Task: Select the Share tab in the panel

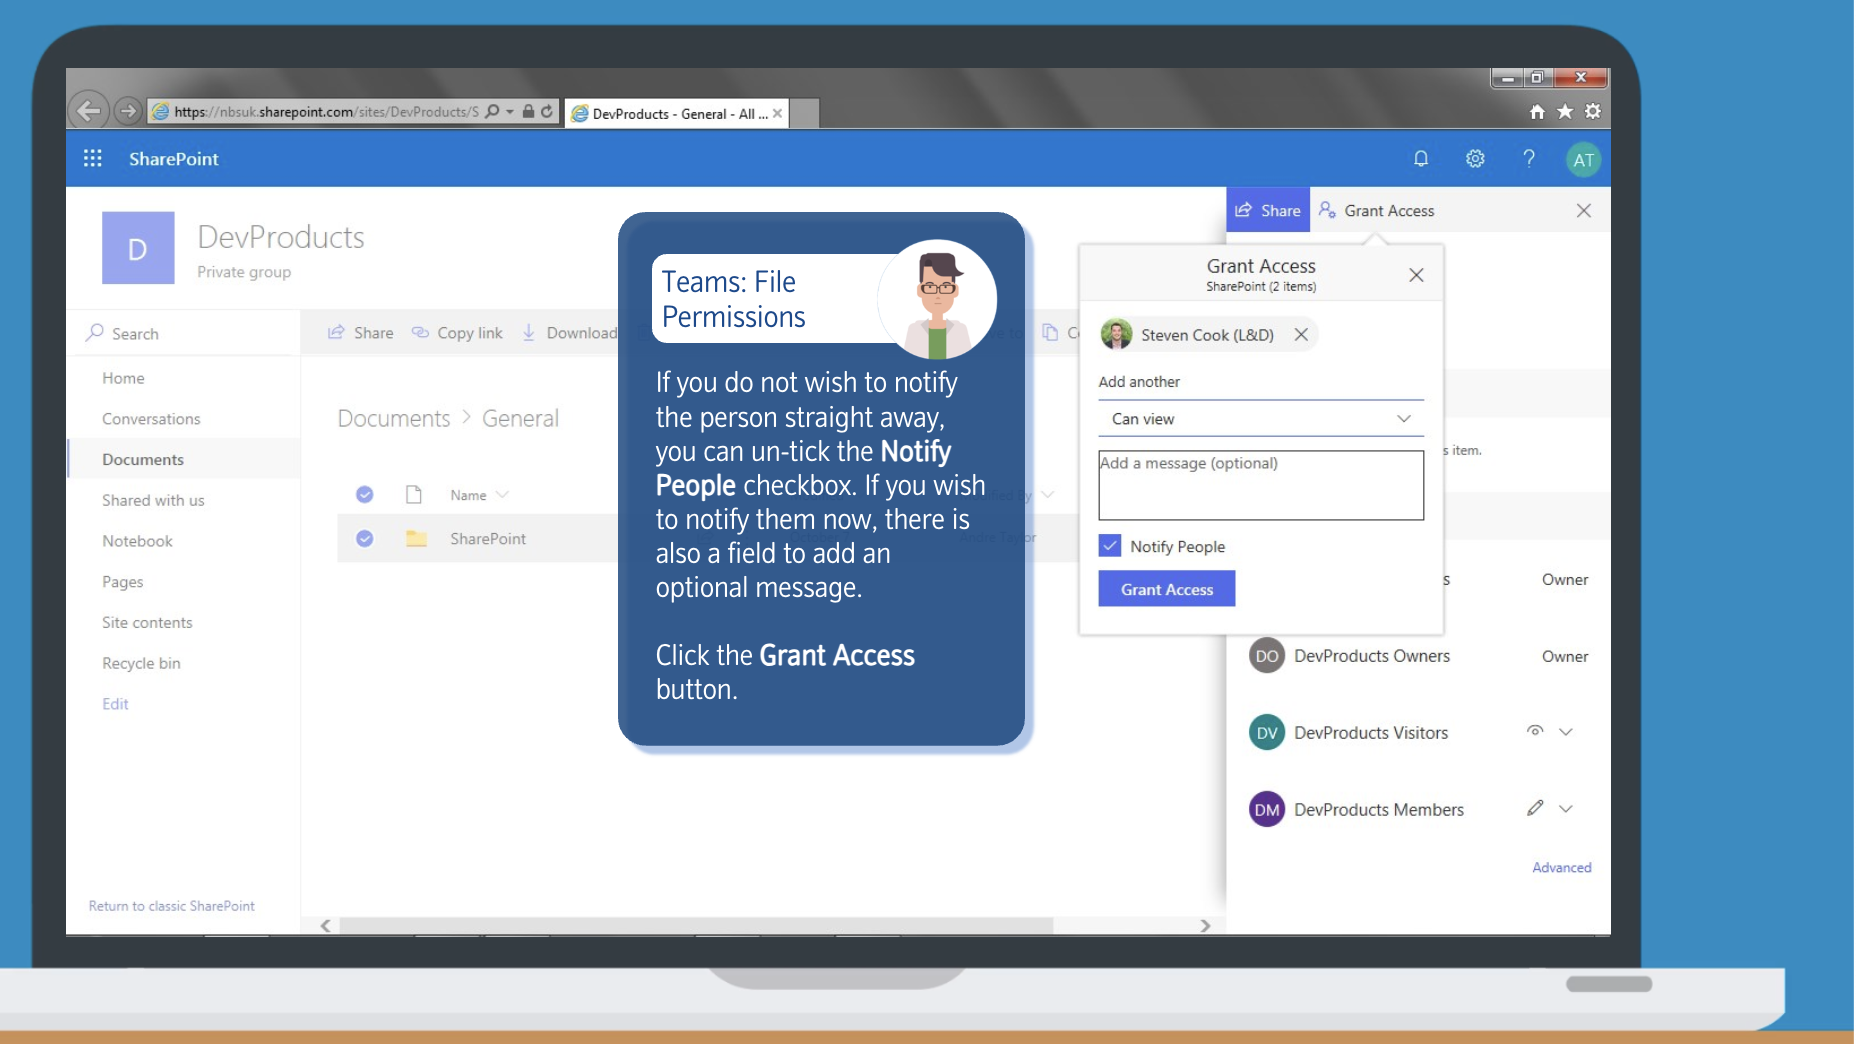Action: click(1268, 211)
